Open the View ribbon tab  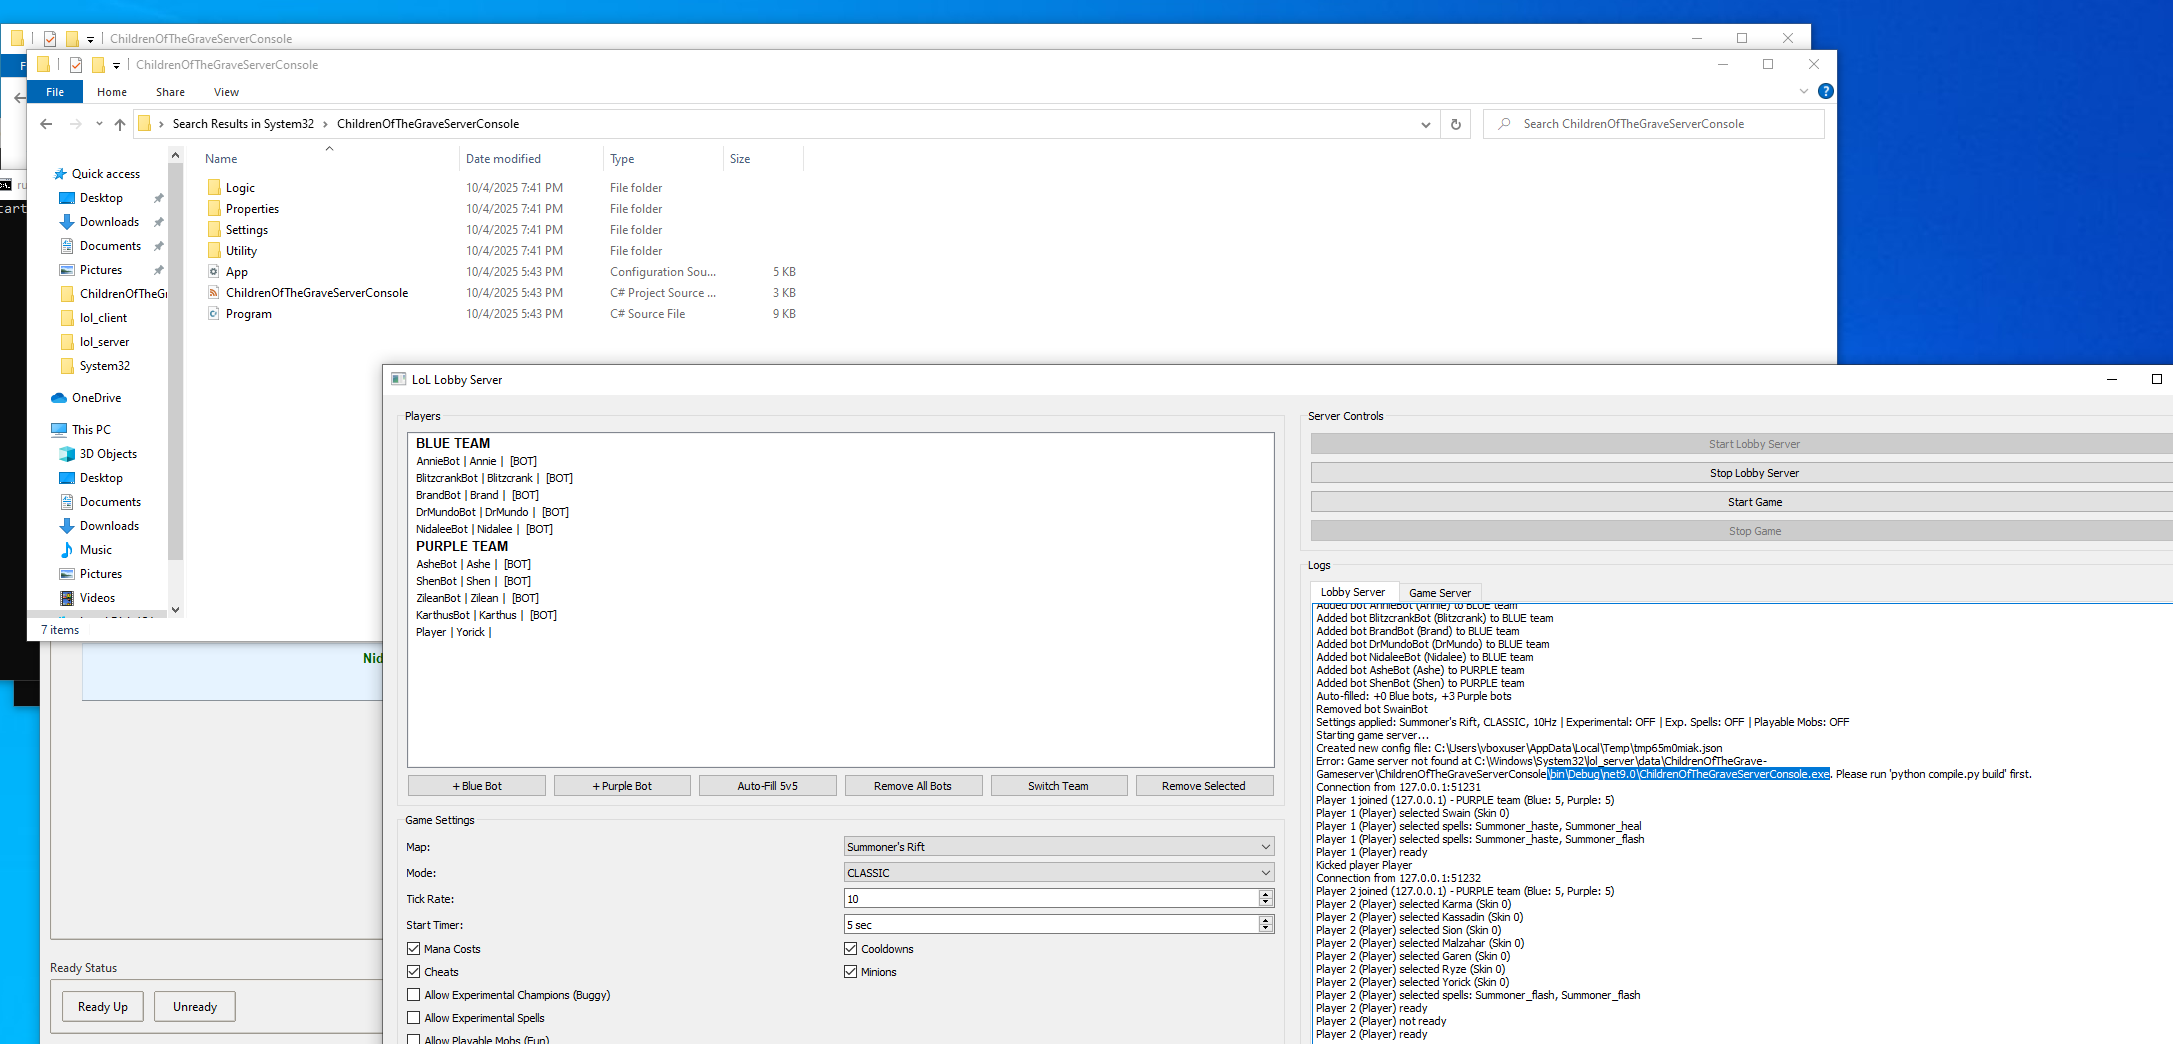226,92
